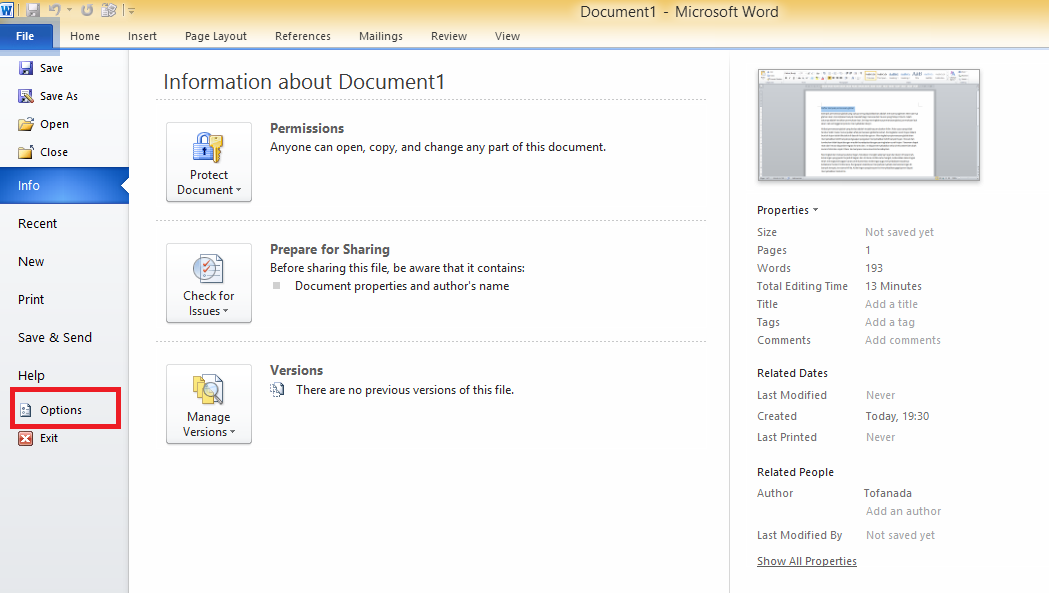
Task: Click the Related People heading
Action: [x=795, y=473]
